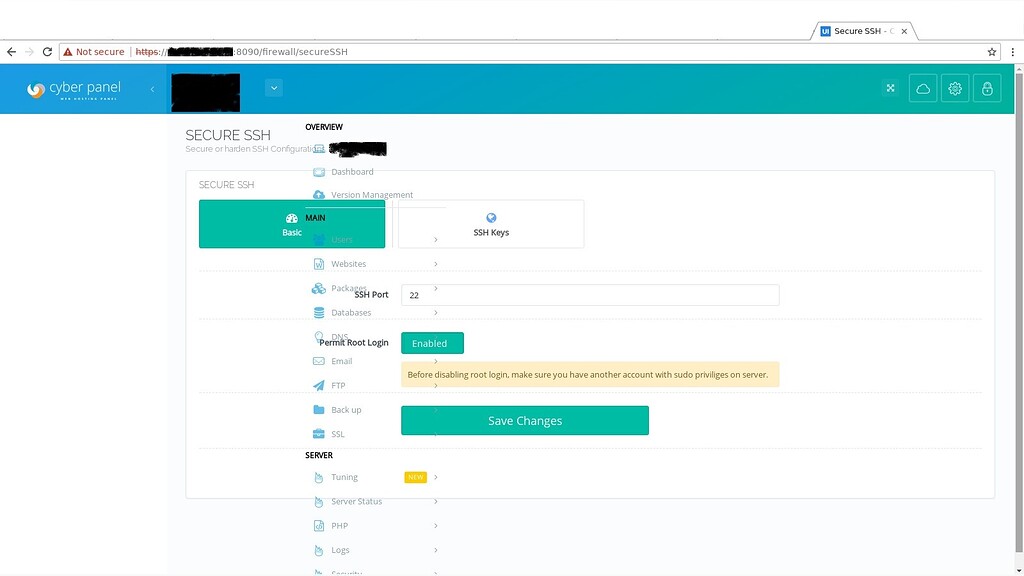Open the account dropdown arrow in header
The width and height of the screenshot is (1024, 576).
273,88
